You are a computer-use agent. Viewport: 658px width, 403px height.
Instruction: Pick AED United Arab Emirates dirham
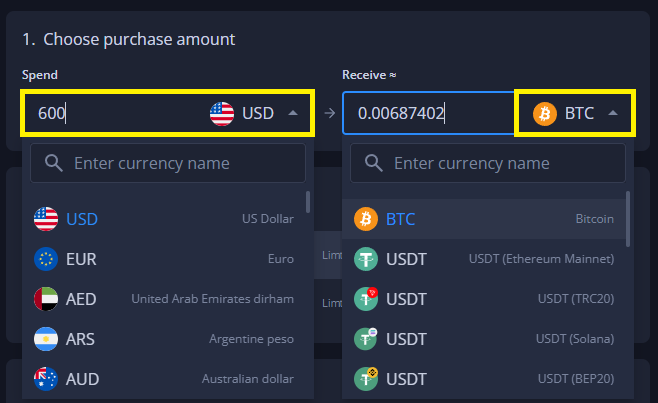[165, 299]
